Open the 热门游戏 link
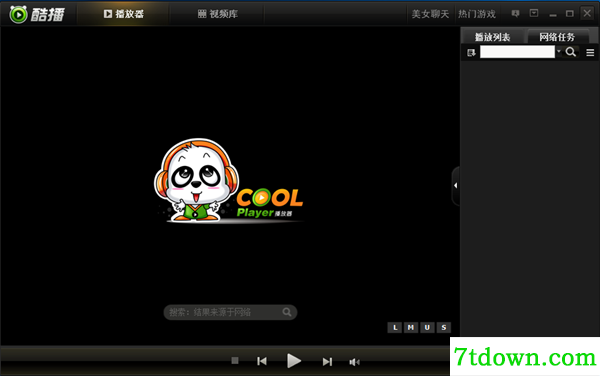Screen dimensions: 600x376 coord(477,14)
